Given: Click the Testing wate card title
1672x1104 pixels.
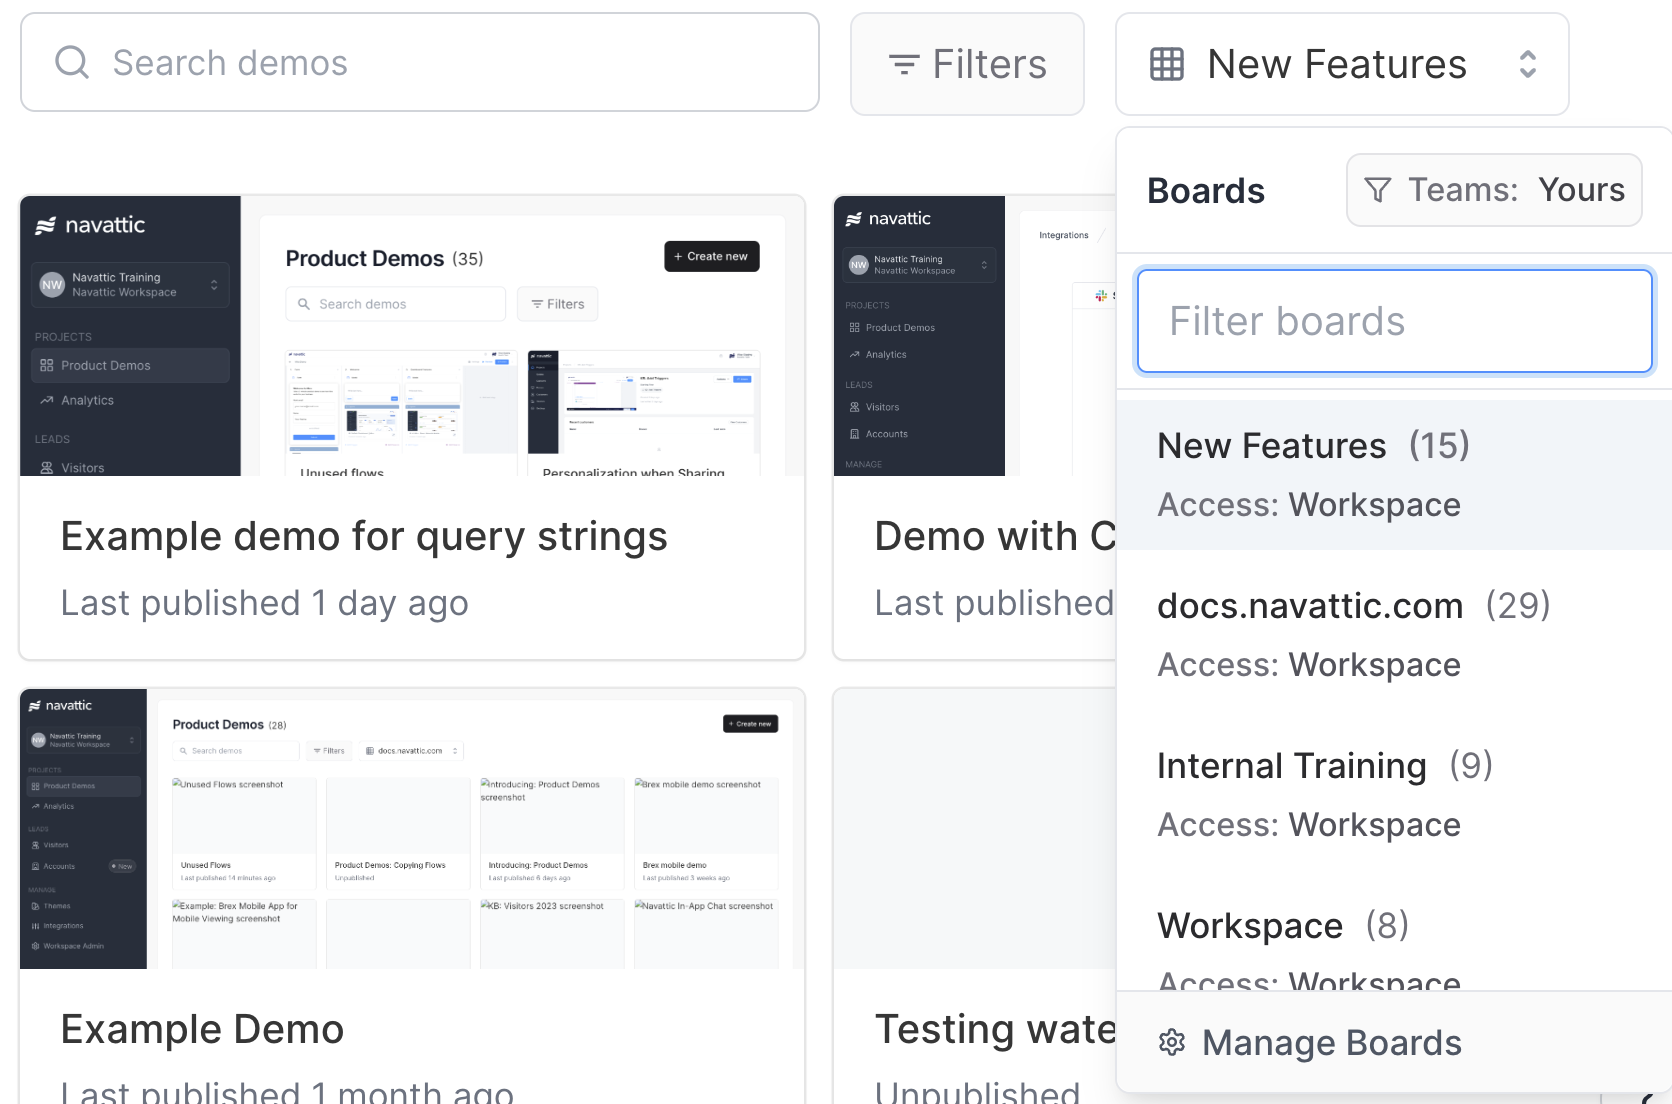Looking at the screenshot, I should [x=995, y=1029].
